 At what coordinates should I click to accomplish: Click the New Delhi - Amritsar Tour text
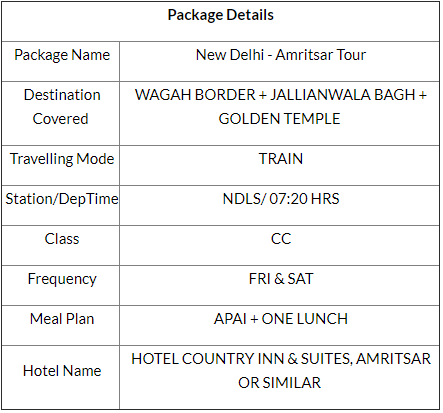[281, 55]
